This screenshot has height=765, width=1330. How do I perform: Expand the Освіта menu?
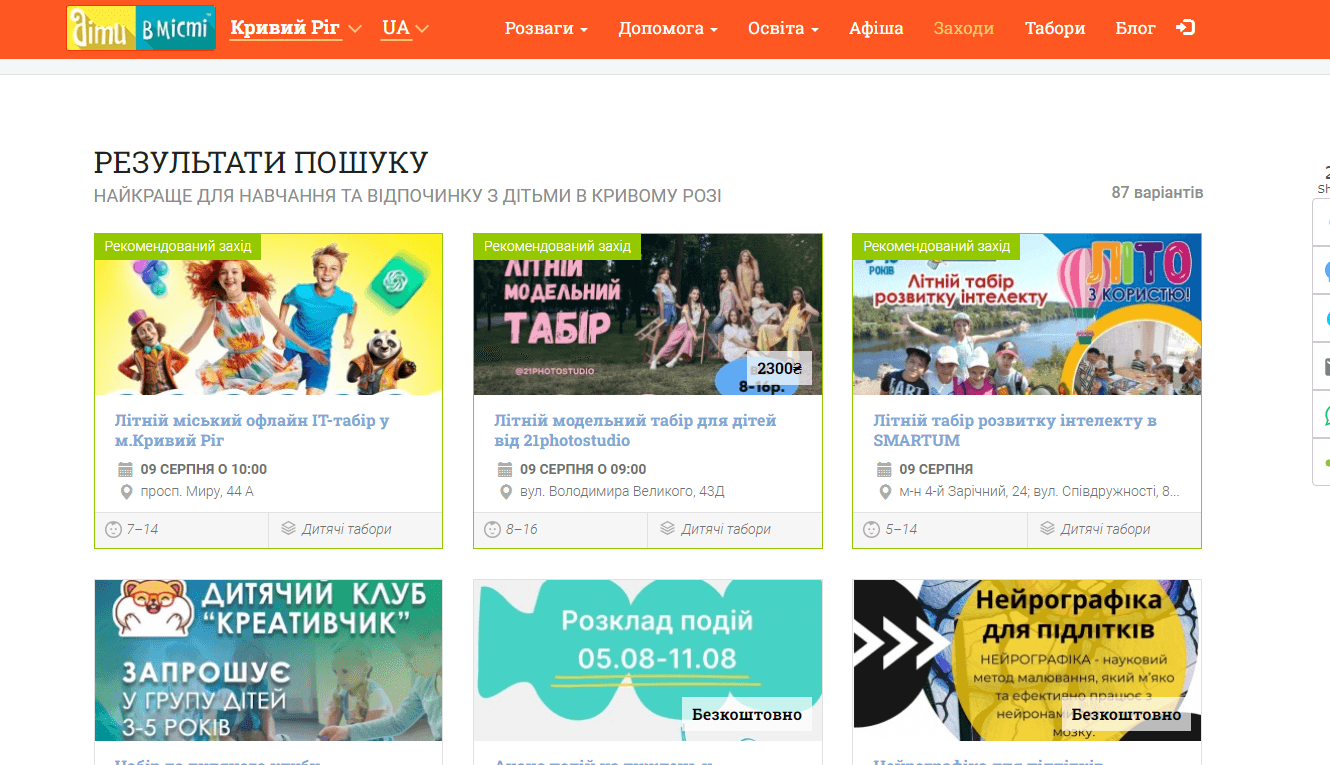(783, 28)
